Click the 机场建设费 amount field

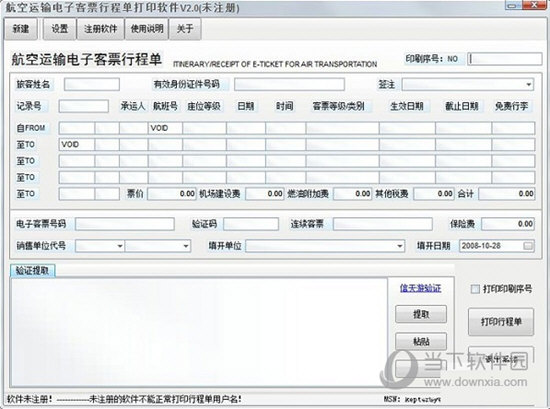click(x=264, y=194)
